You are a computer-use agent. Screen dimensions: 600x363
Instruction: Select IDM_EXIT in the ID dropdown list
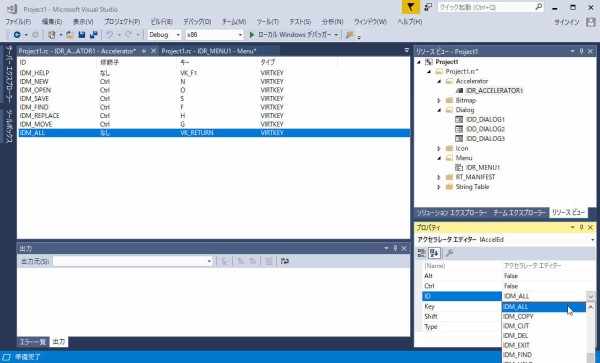[544, 345]
